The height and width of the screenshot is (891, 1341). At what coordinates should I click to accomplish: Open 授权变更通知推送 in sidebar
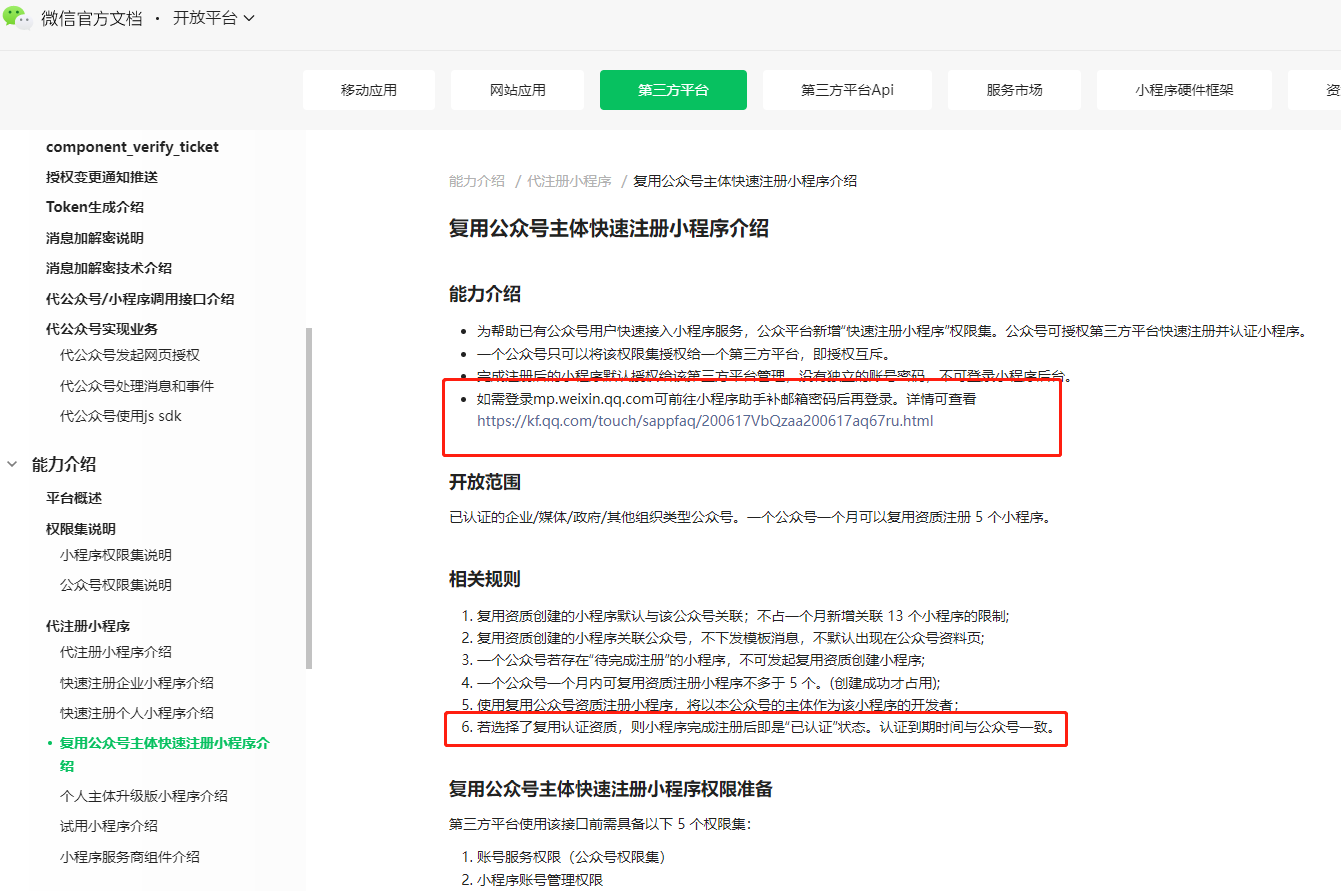(x=102, y=177)
